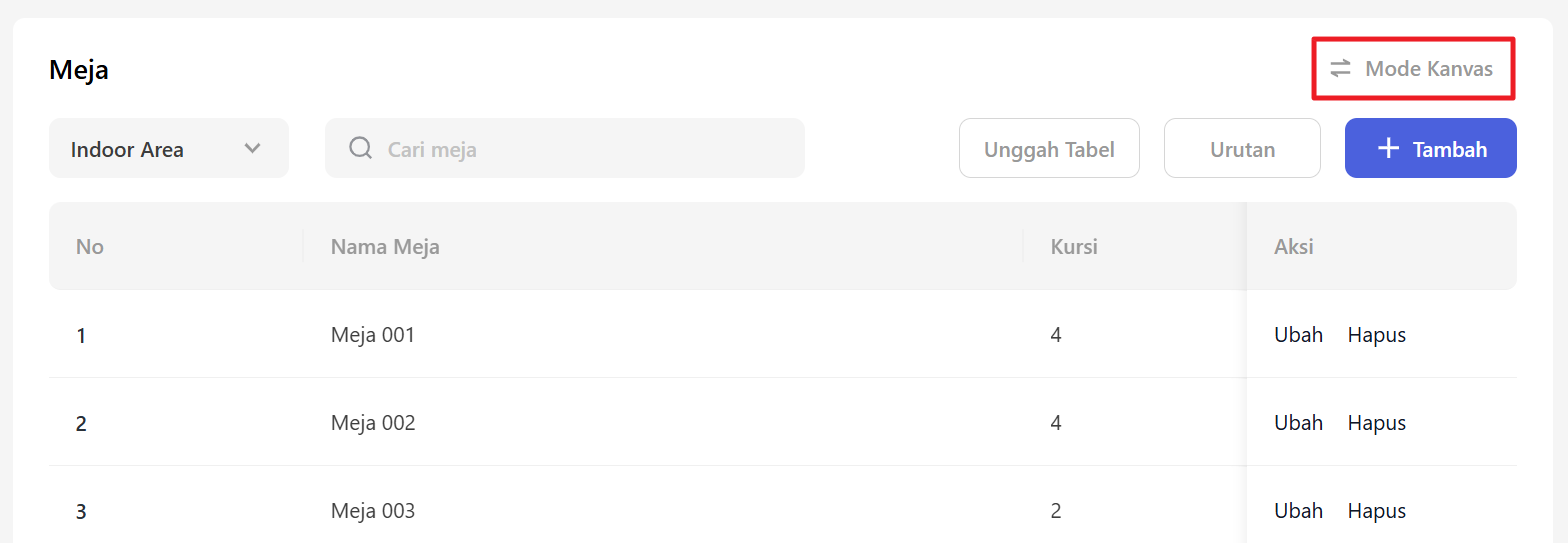
Task: Remove Meja 003 with Hapus
Action: pyautogui.click(x=1376, y=511)
